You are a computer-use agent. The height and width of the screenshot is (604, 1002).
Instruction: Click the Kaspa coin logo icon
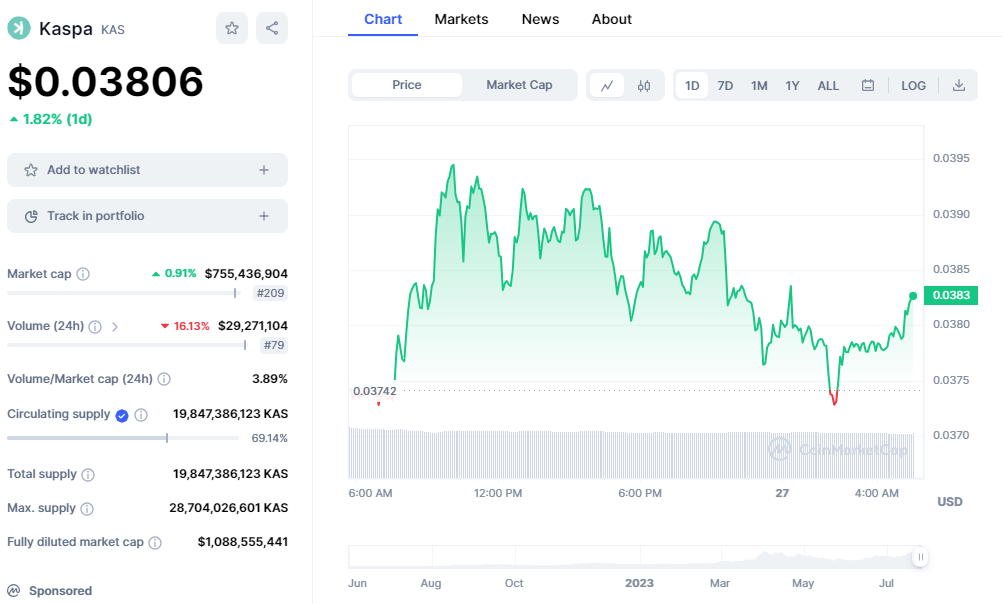click(x=19, y=28)
